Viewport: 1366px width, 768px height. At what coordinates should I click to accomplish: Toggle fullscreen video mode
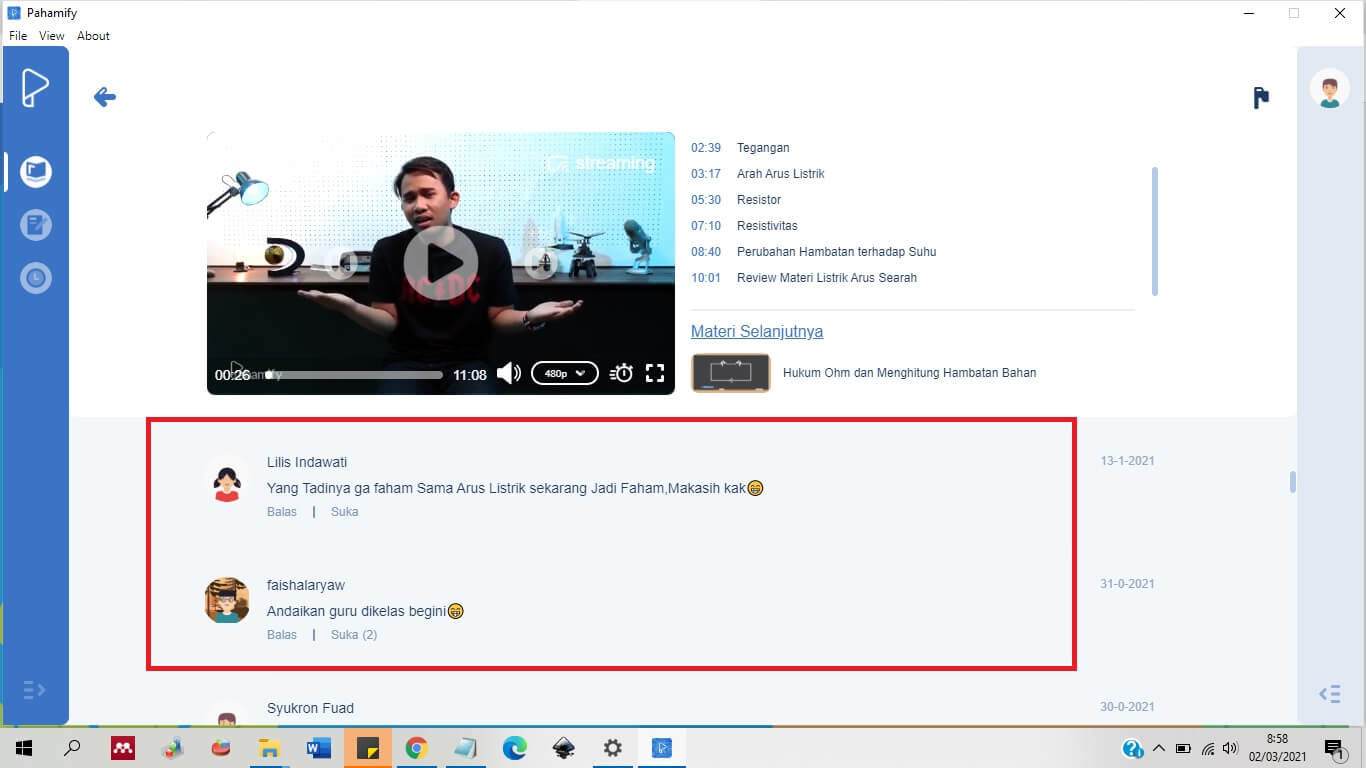tap(655, 374)
